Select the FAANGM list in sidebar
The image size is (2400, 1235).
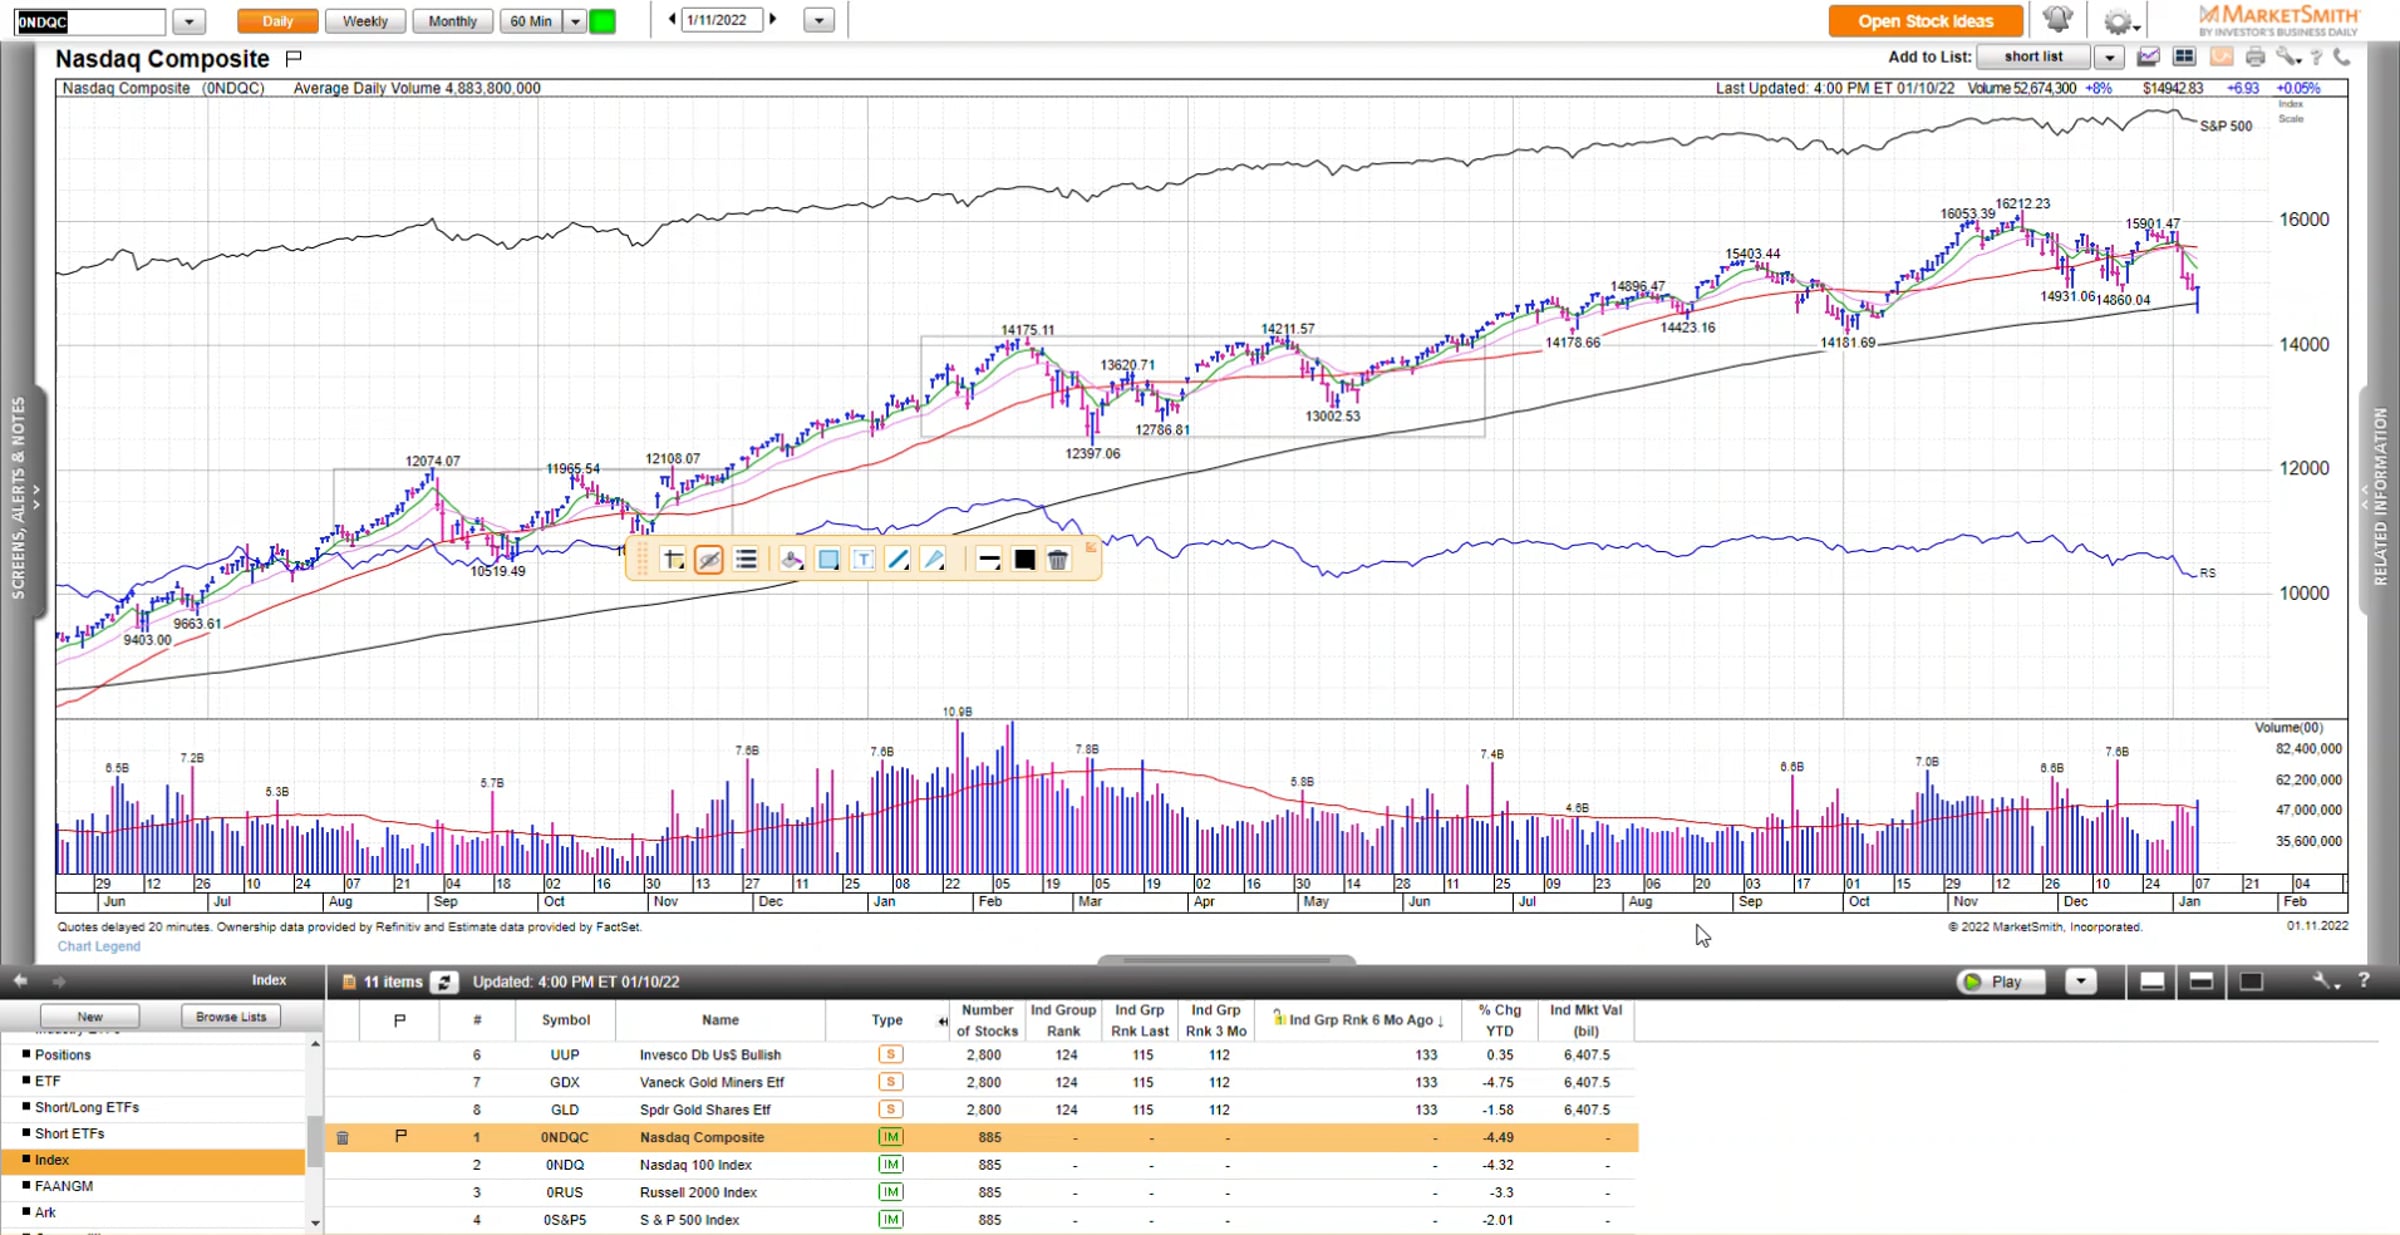(64, 1186)
